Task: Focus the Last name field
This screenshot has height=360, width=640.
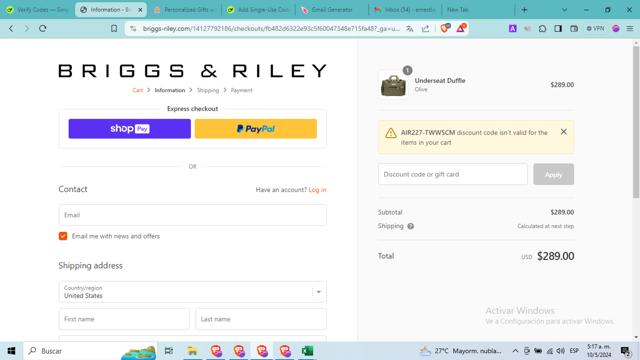Action: tap(261, 319)
